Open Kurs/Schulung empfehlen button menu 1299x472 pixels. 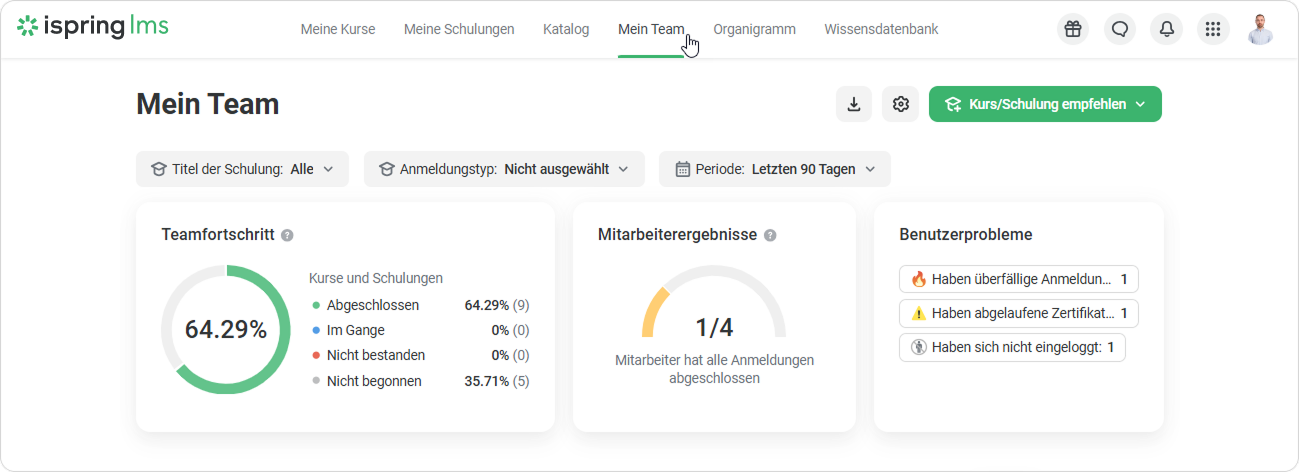(x=1045, y=104)
